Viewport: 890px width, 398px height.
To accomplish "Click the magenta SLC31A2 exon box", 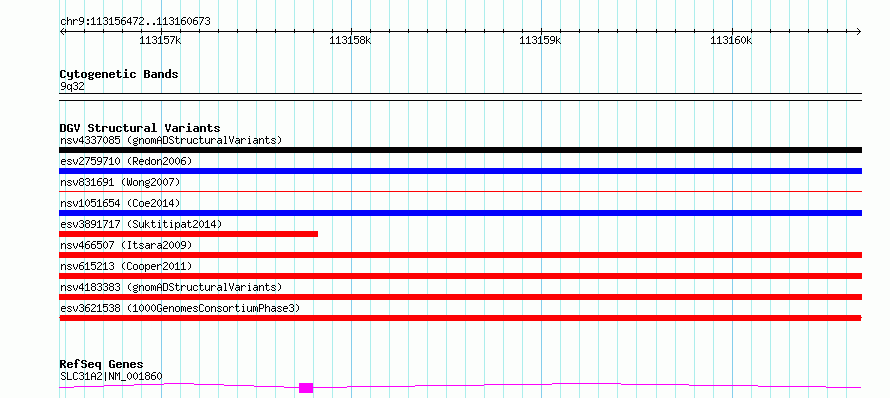I will click(x=306, y=388).
